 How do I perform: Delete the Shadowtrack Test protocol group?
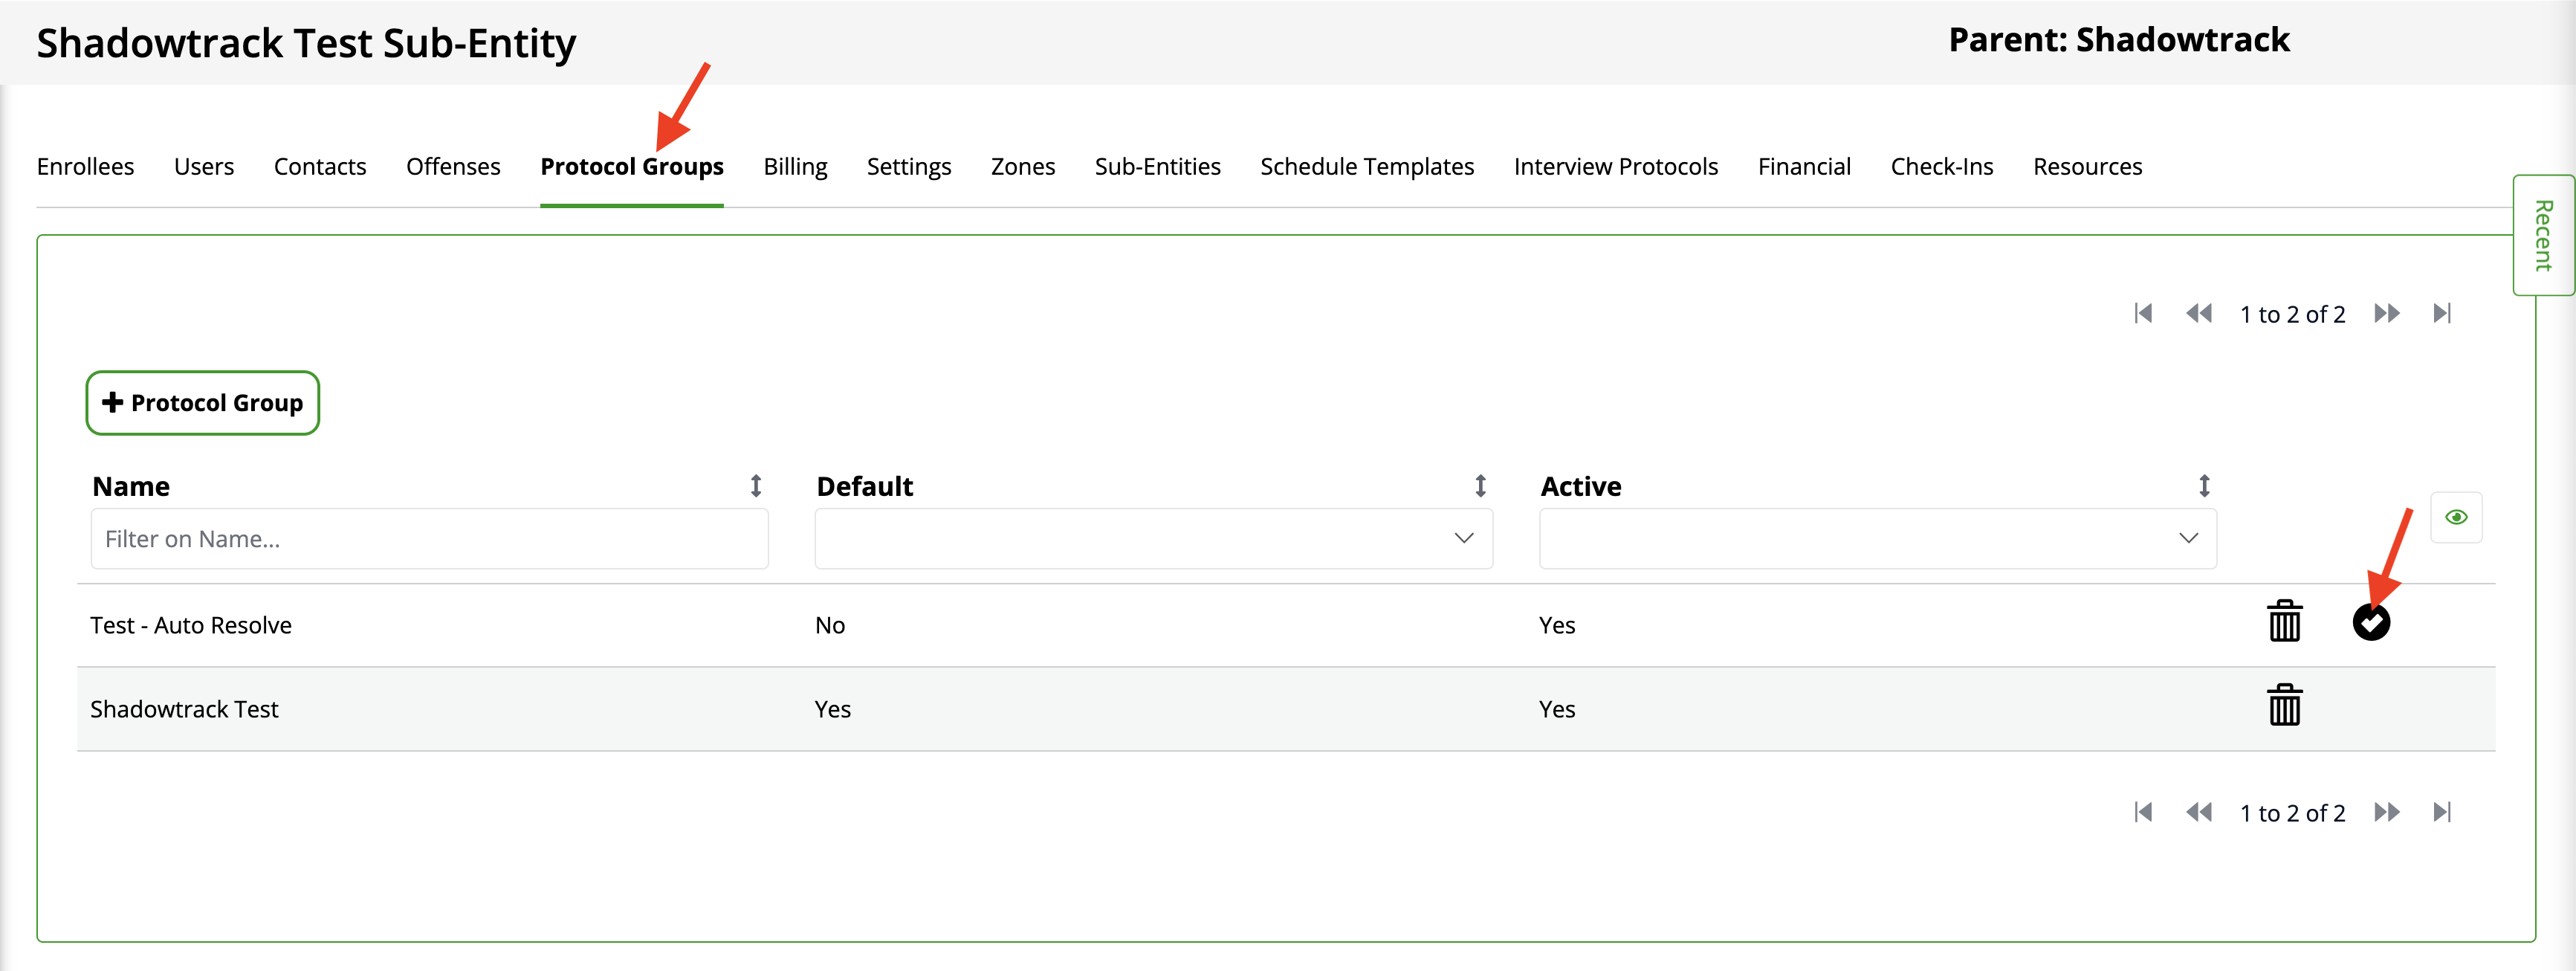[2284, 706]
